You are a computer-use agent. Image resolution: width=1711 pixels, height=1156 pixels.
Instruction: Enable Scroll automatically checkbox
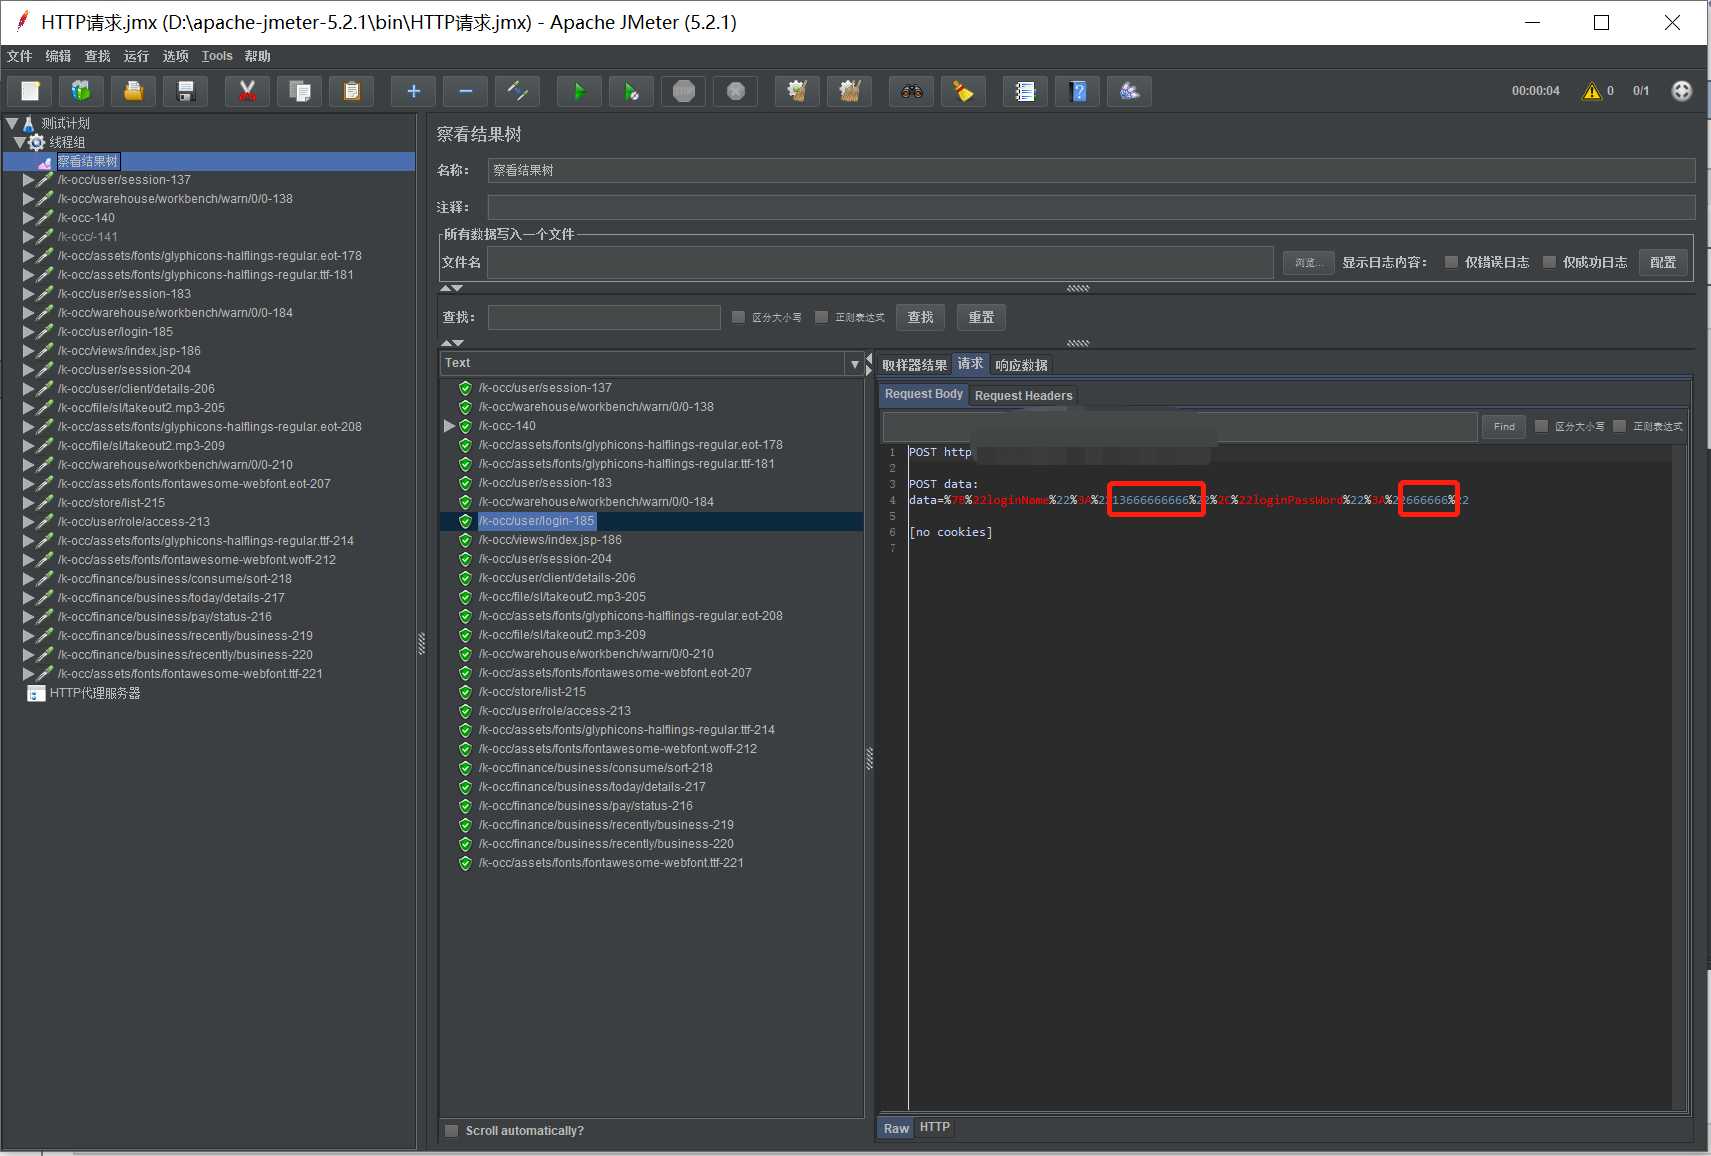click(x=452, y=1130)
